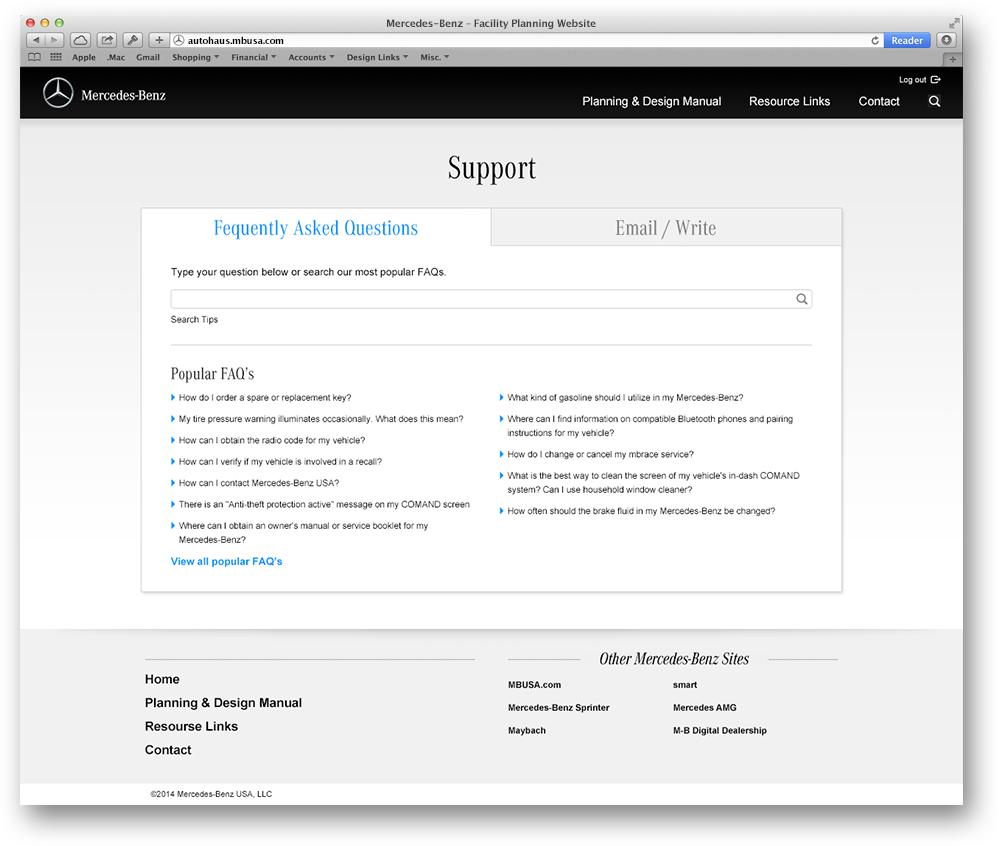The height and width of the screenshot is (846, 999).
Task: Open FAQ about compatible Bluetooth phones
Action: (x=650, y=426)
